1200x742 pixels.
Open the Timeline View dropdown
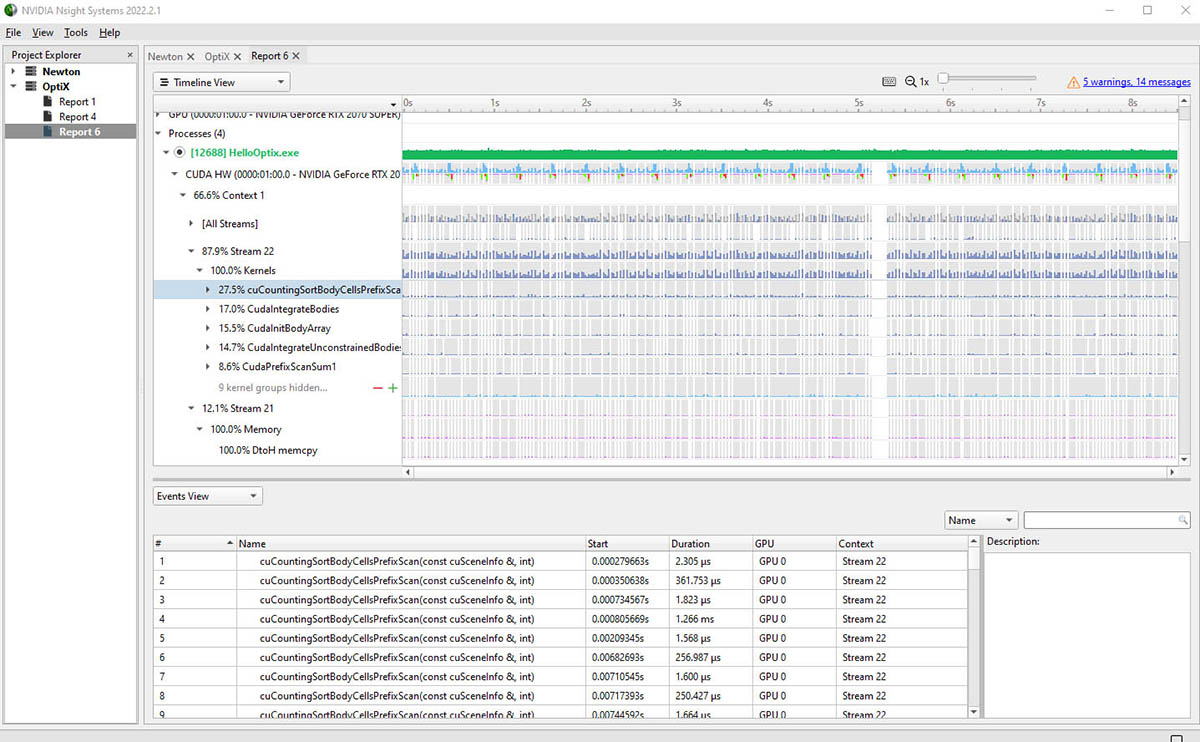[x=221, y=82]
